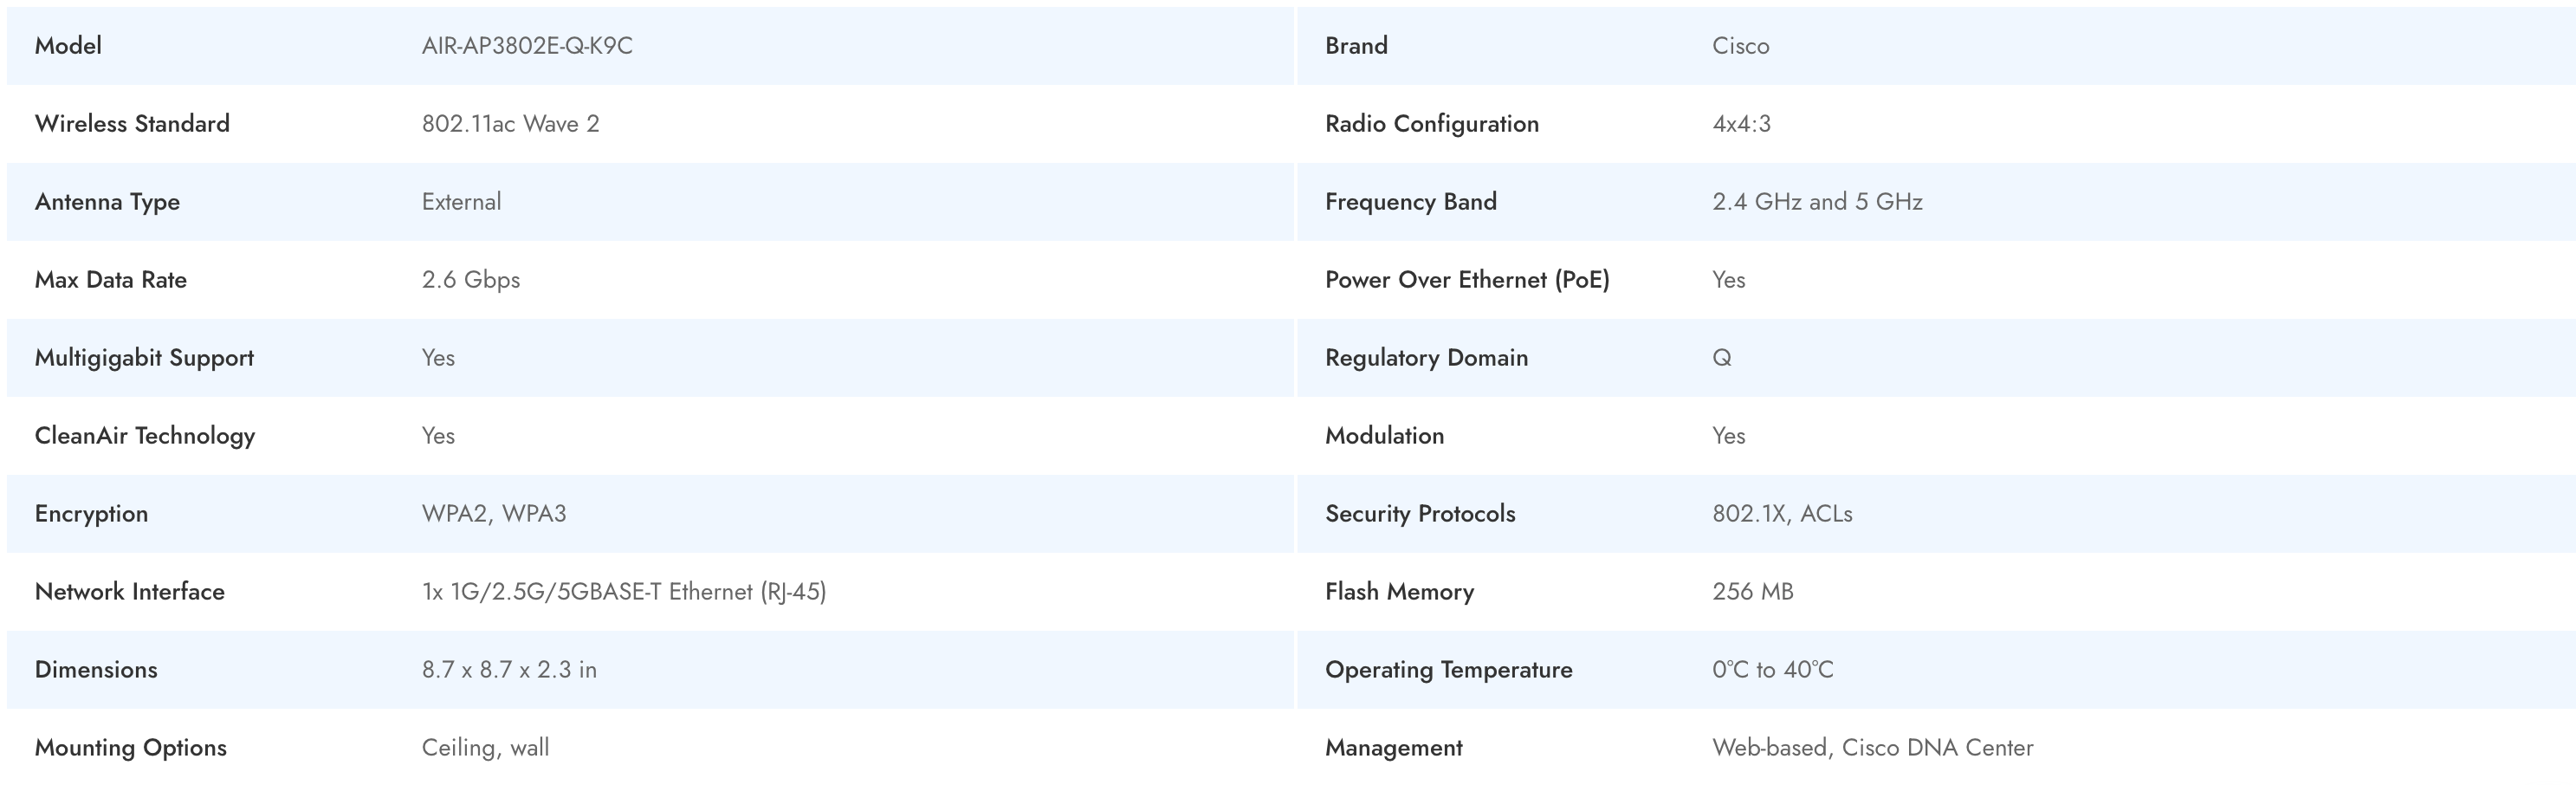This screenshot has width=2576, height=785.
Task: Click the 802.1X, ACLs security value
Action: 1782,514
